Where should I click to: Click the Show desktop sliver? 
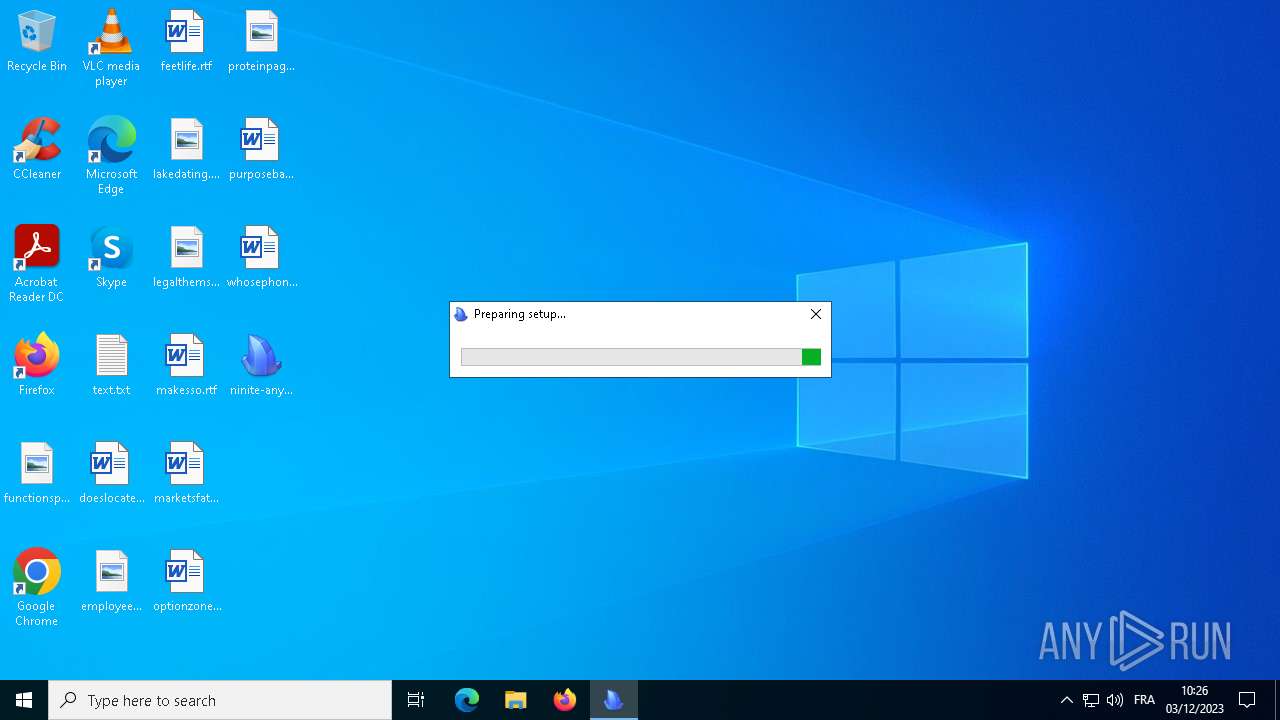coord(1277,700)
